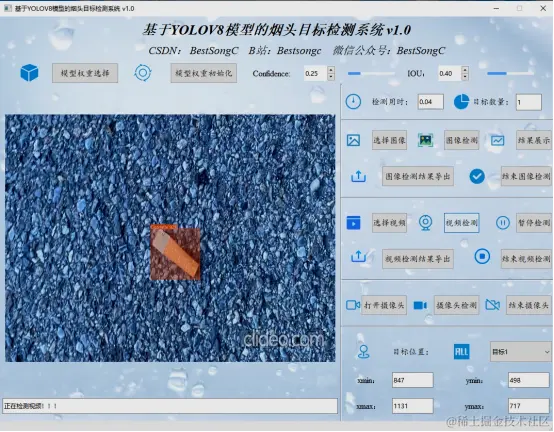
Task: Click the 'Confidence:' label
Action: tap(271, 73)
